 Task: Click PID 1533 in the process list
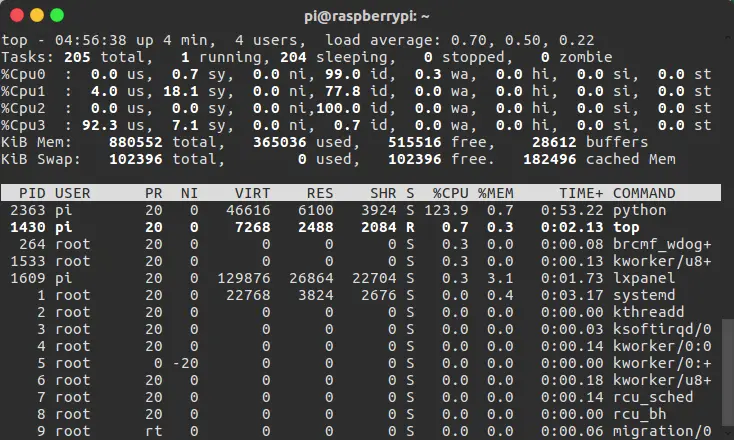coord(28,261)
